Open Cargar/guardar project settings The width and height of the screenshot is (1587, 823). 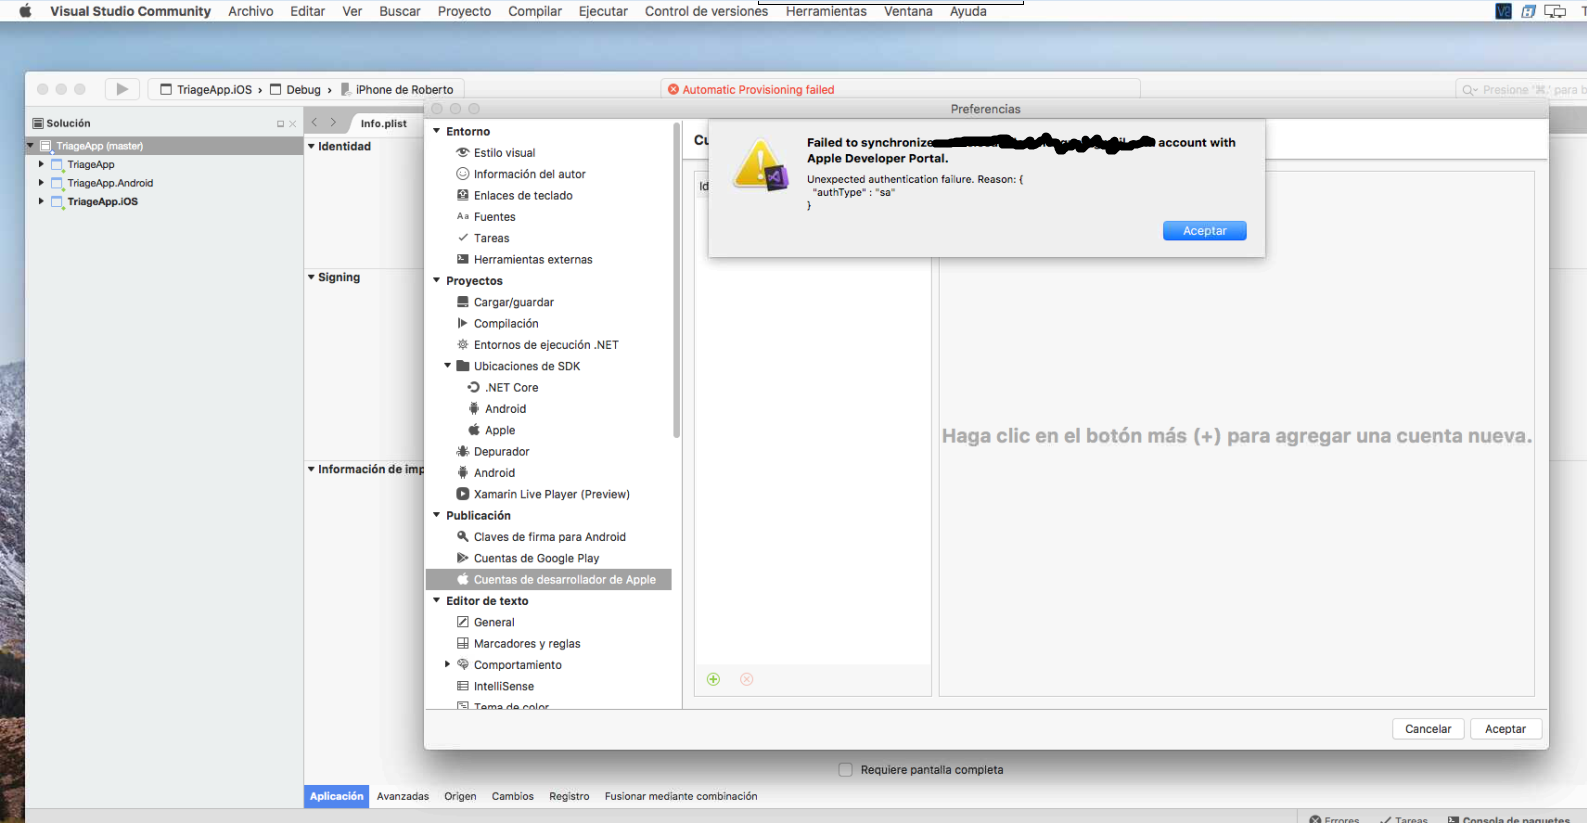pos(513,302)
